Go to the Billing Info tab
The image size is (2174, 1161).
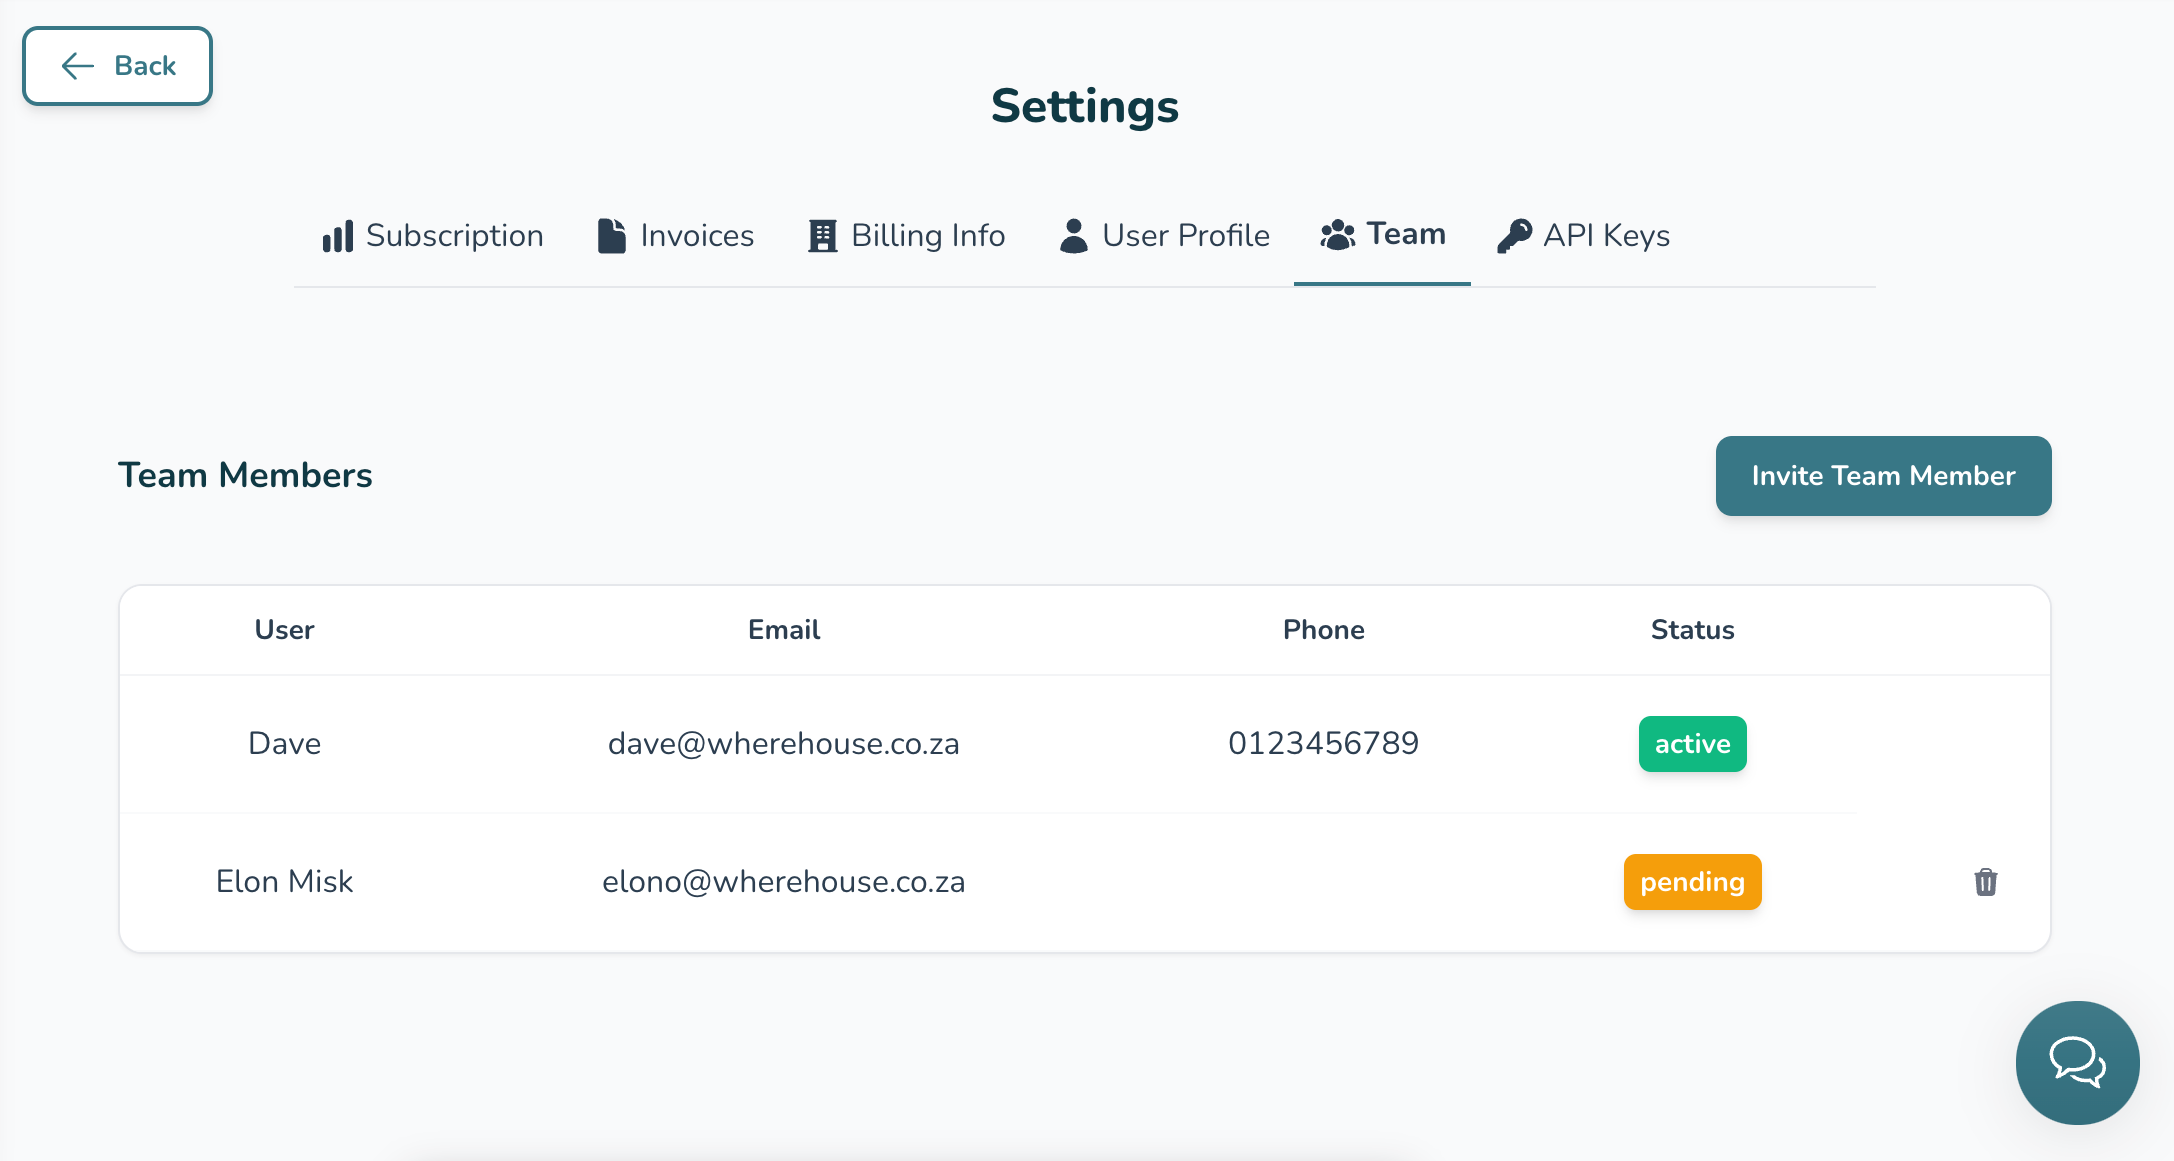(928, 236)
